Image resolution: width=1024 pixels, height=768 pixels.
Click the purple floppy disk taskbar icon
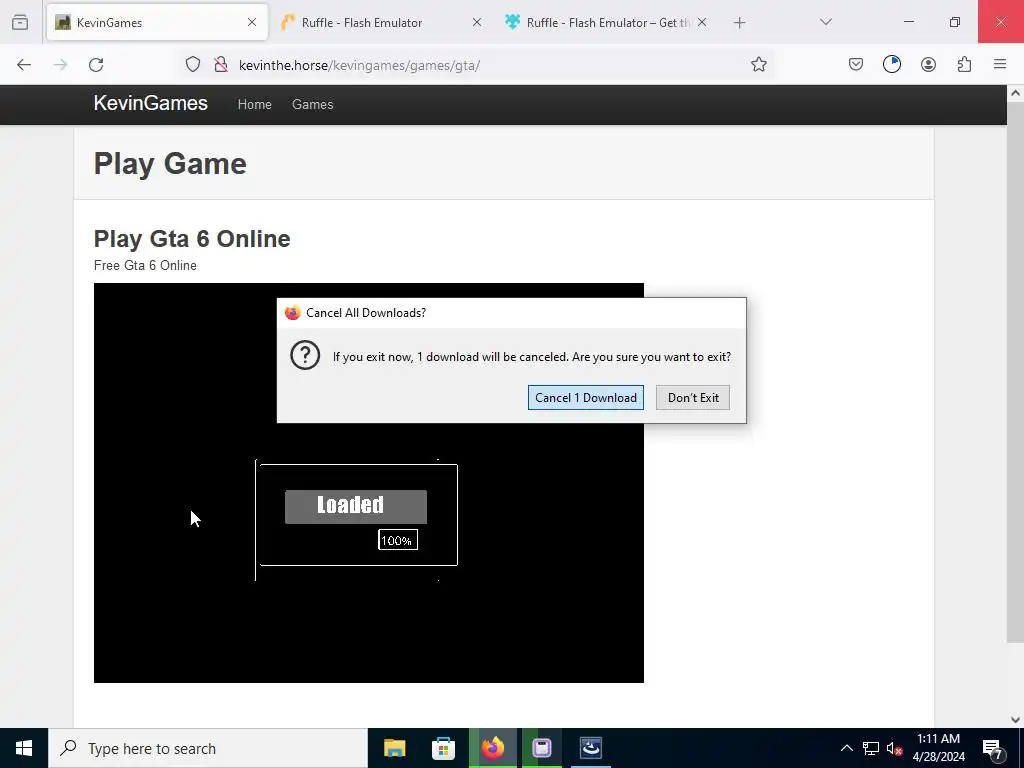click(541, 748)
